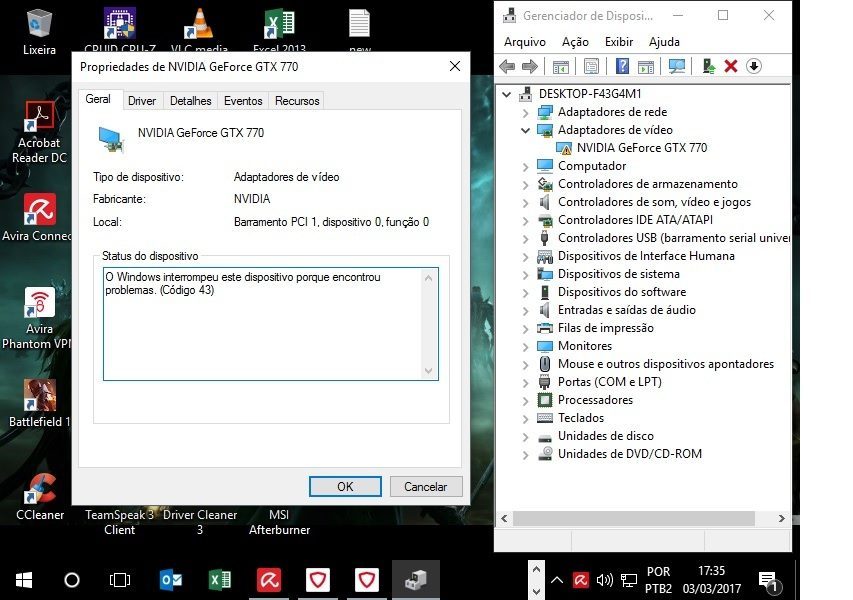Expand the Processadores node

point(526,400)
